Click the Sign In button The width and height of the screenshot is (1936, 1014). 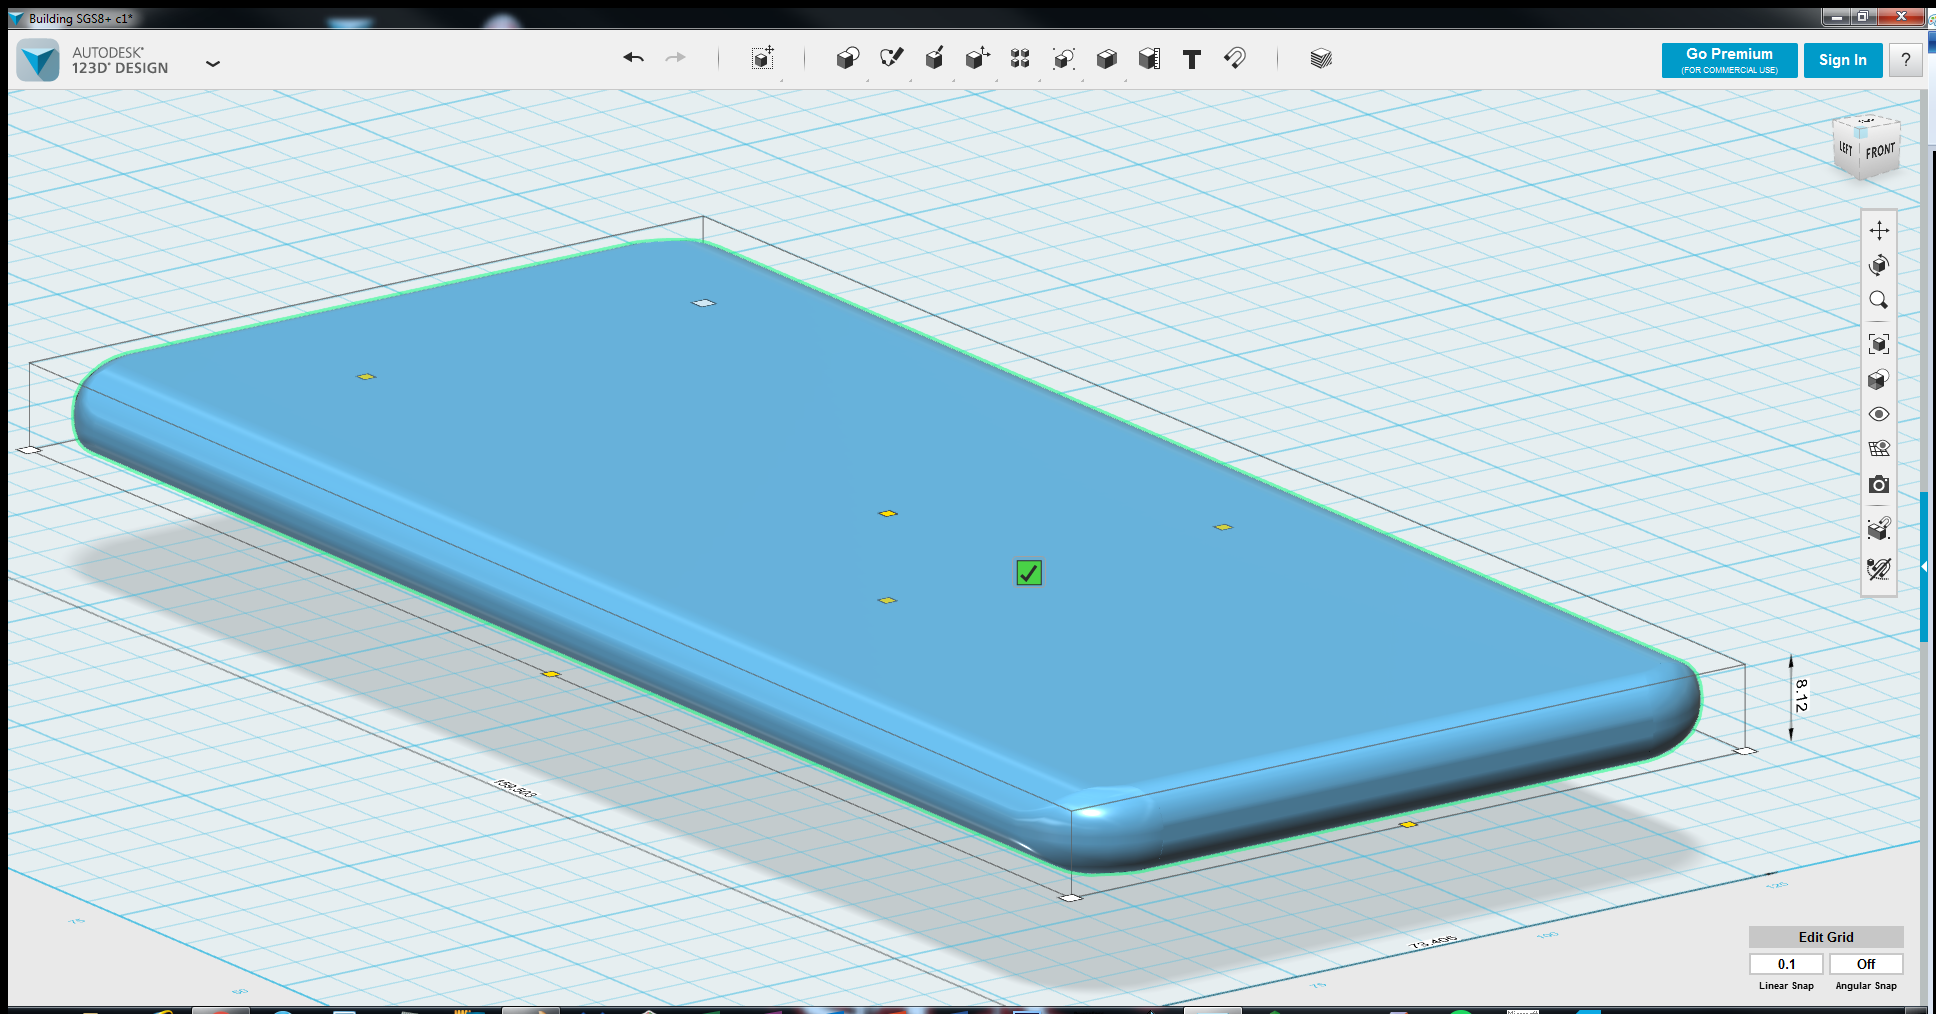[1843, 60]
